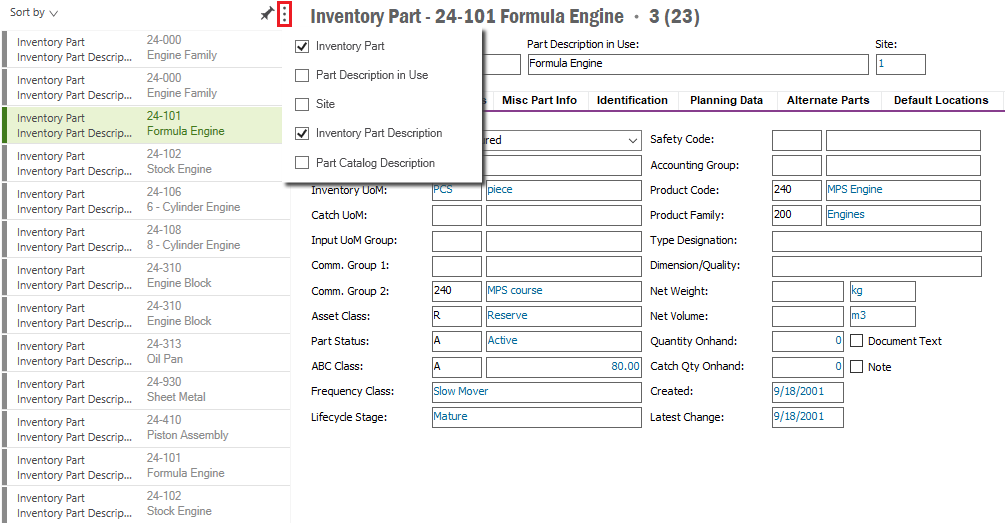Toggle the Document Text checkbox
Viewport: 1005px width, 523px height.
[x=856, y=341]
